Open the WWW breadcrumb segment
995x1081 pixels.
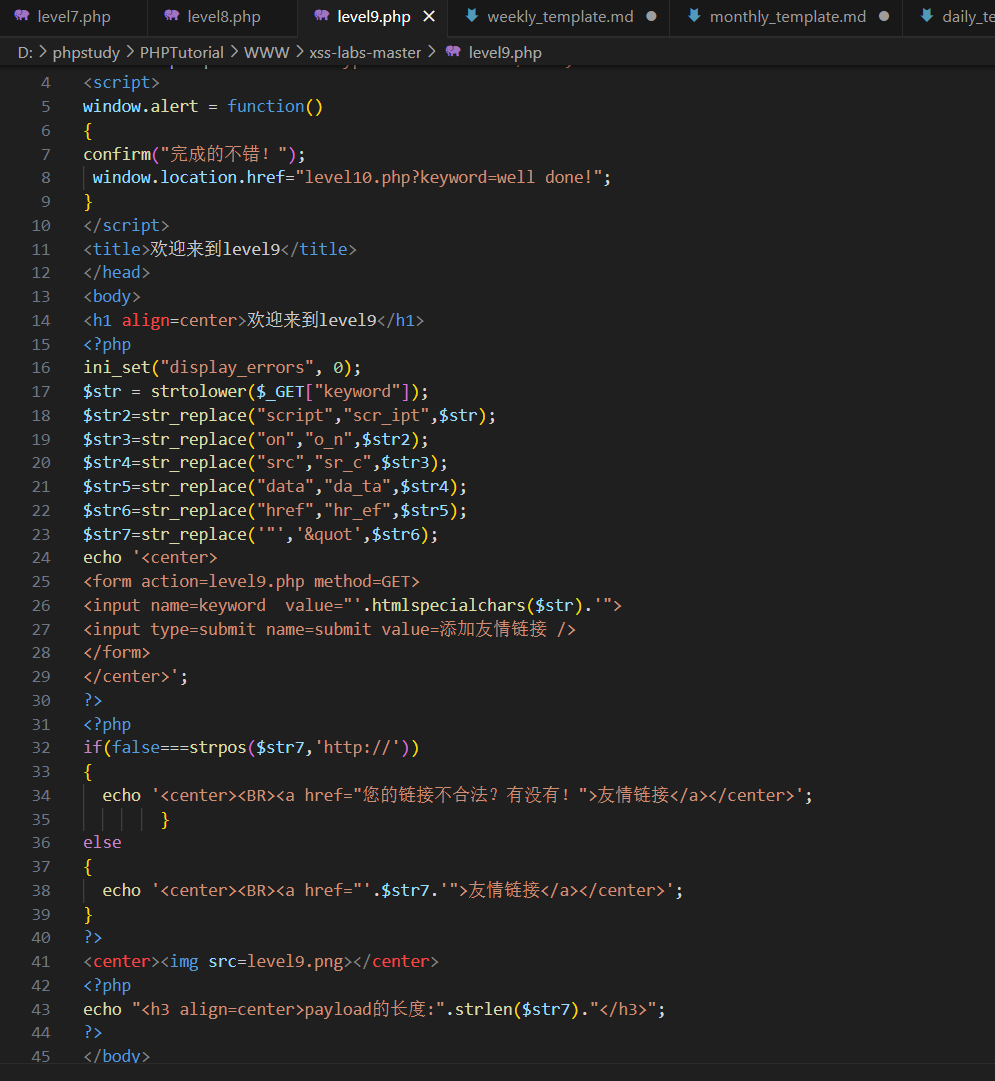coord(266,52)
